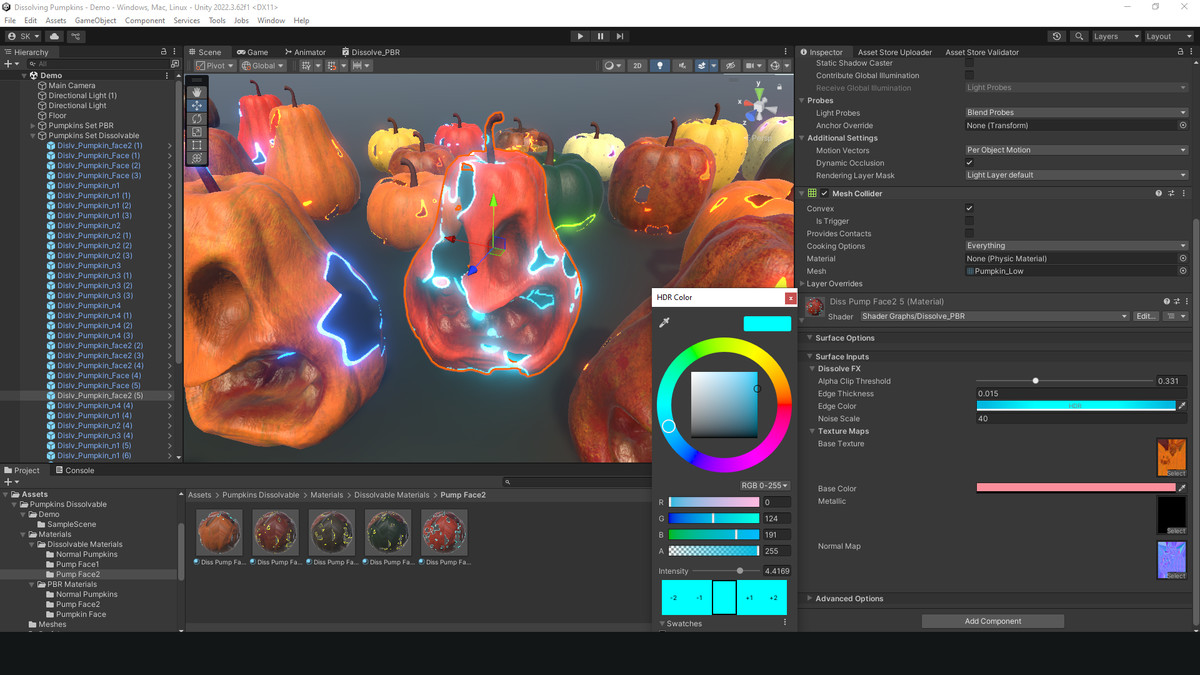
Task: Click the Edit button next to the shader
Action: pyautogui.click(x=1146, y=315)
